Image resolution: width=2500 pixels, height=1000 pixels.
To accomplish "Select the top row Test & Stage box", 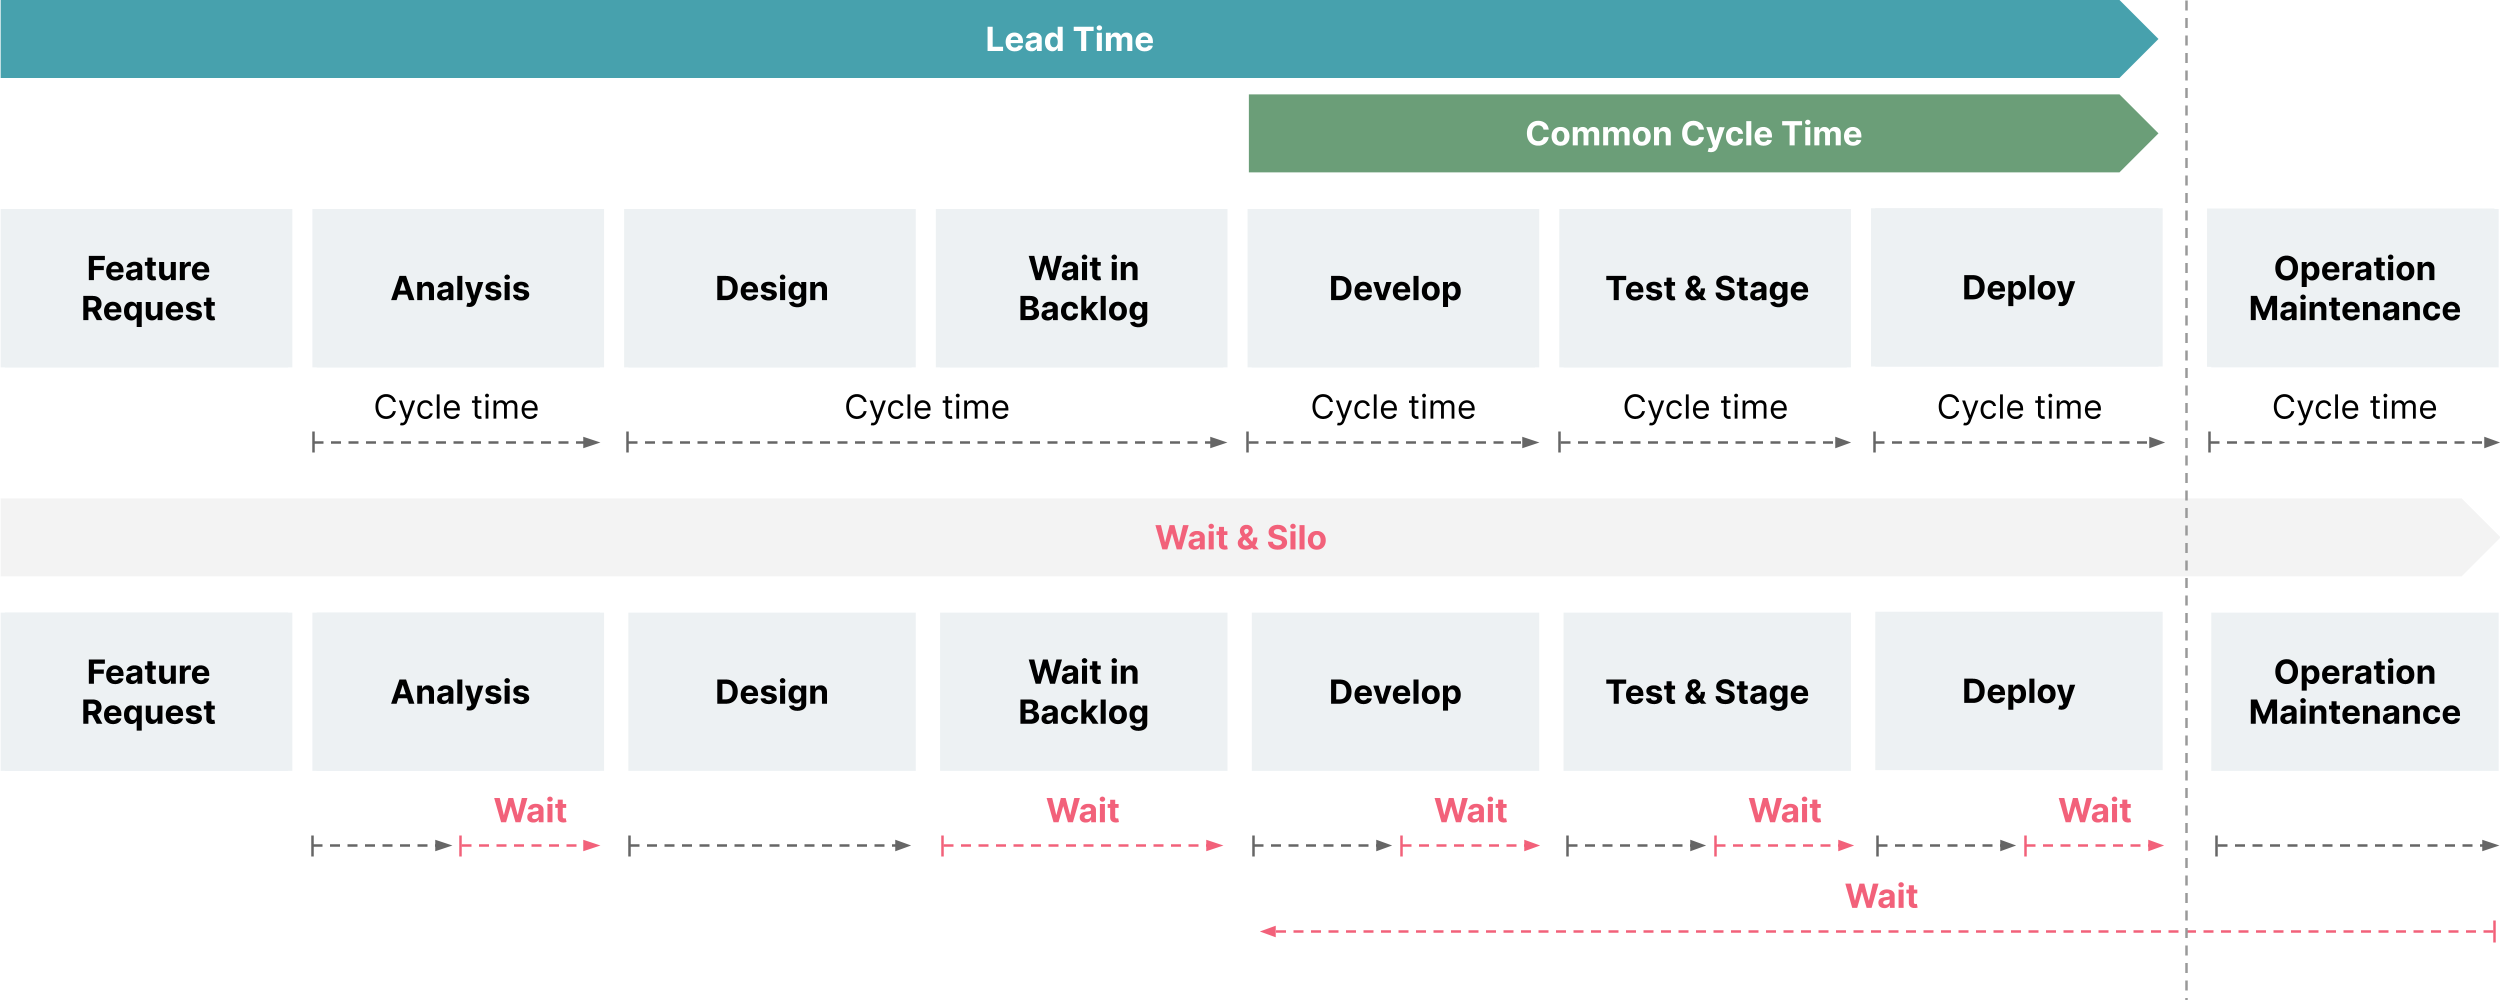I will pos(1705,288).
